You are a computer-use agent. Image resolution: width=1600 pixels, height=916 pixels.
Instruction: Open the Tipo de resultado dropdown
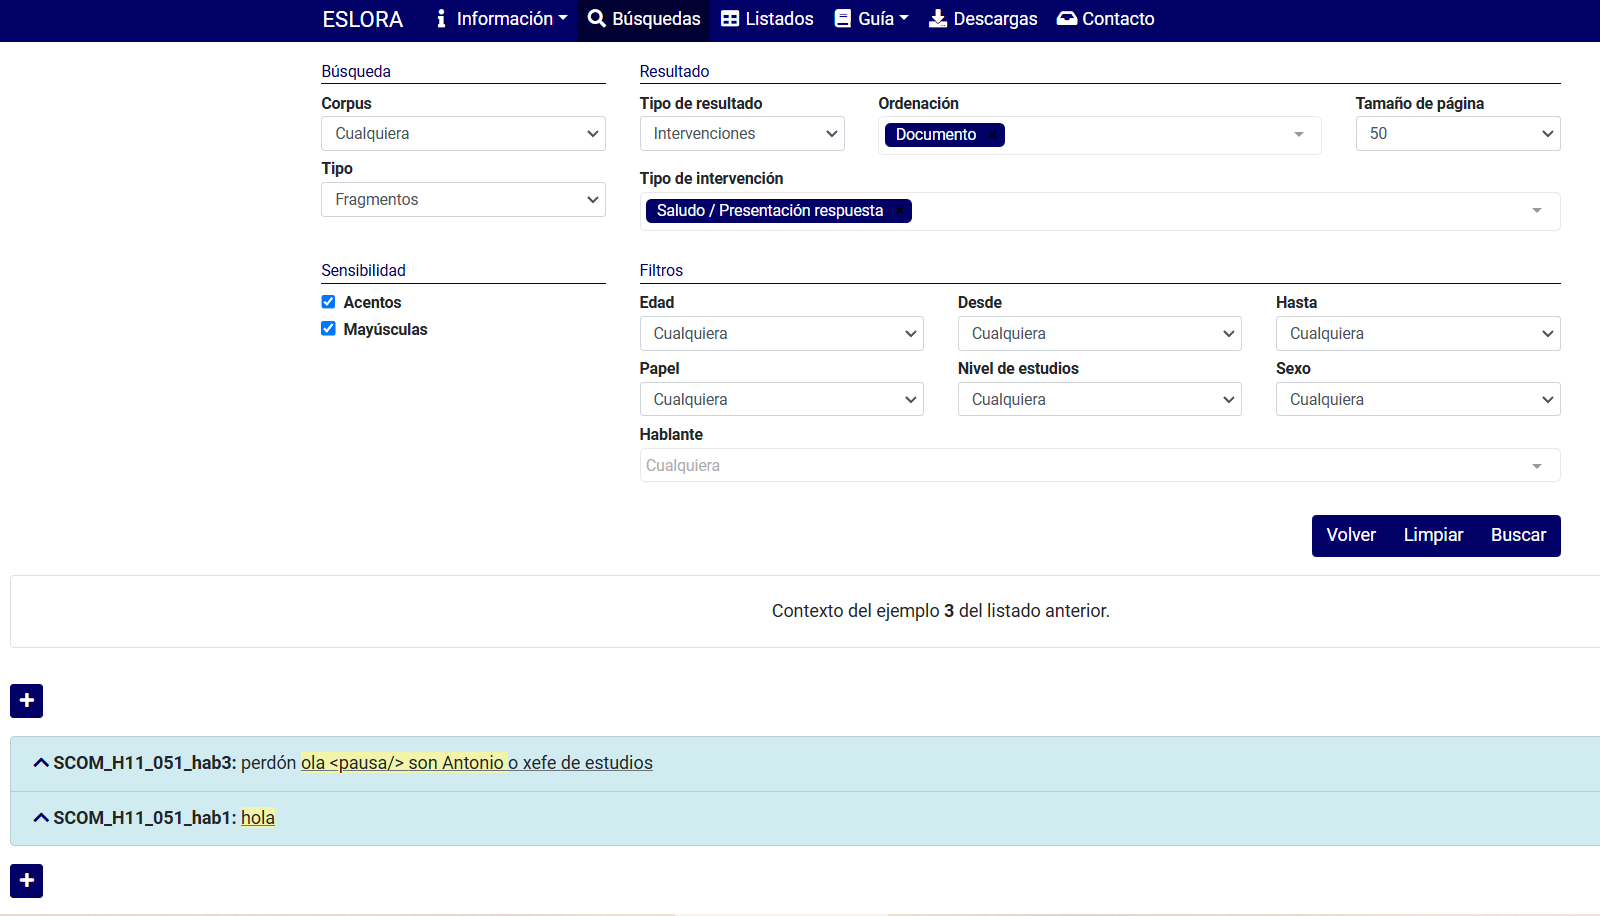[x=742, y=134]
